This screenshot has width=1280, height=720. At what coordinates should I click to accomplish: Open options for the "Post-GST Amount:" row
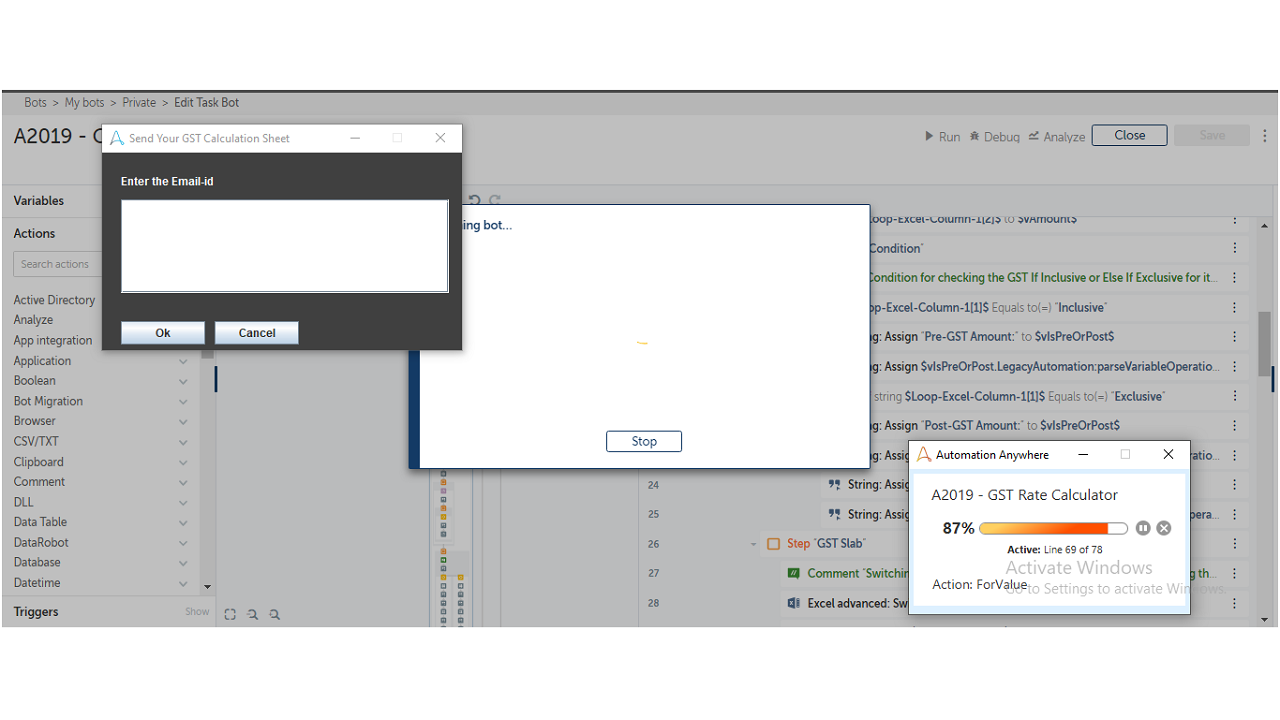(1235, 425)
